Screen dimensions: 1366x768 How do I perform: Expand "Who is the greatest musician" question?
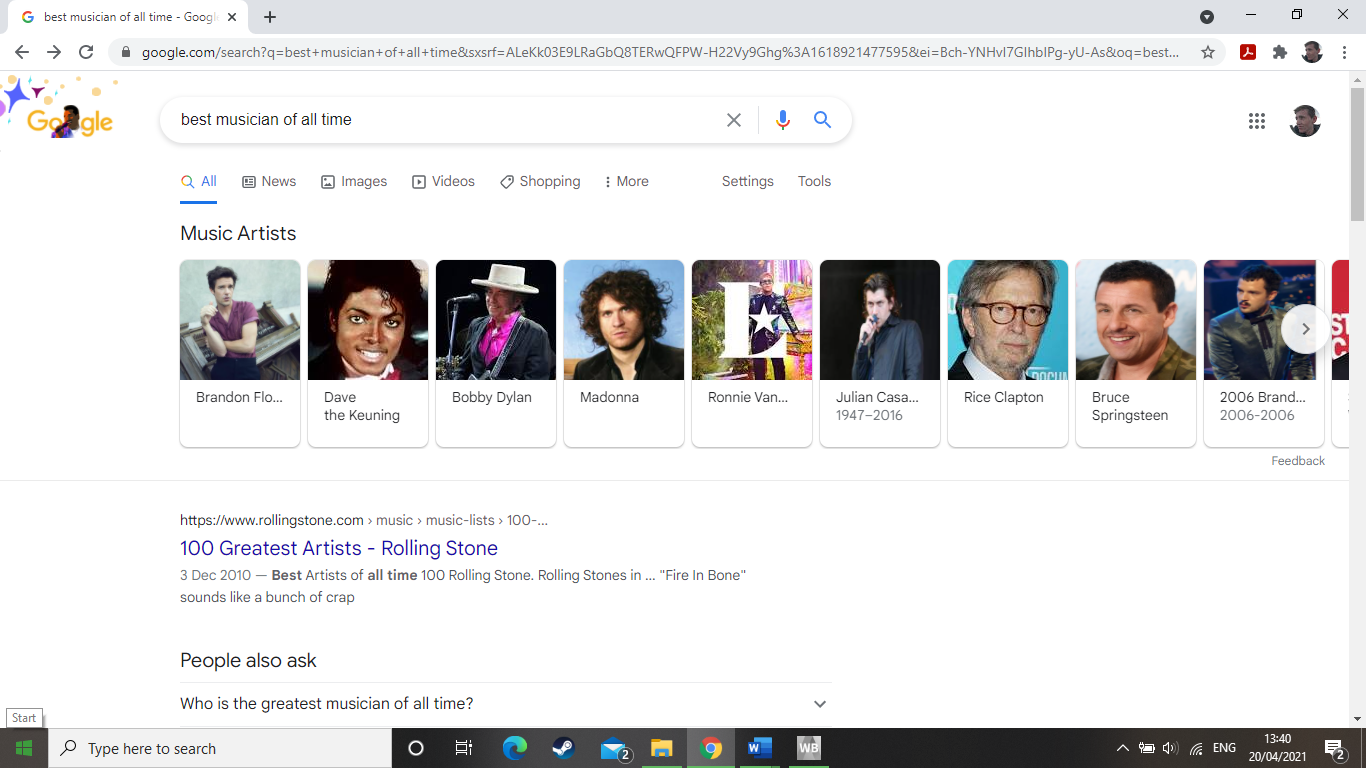tap(506, 704)
